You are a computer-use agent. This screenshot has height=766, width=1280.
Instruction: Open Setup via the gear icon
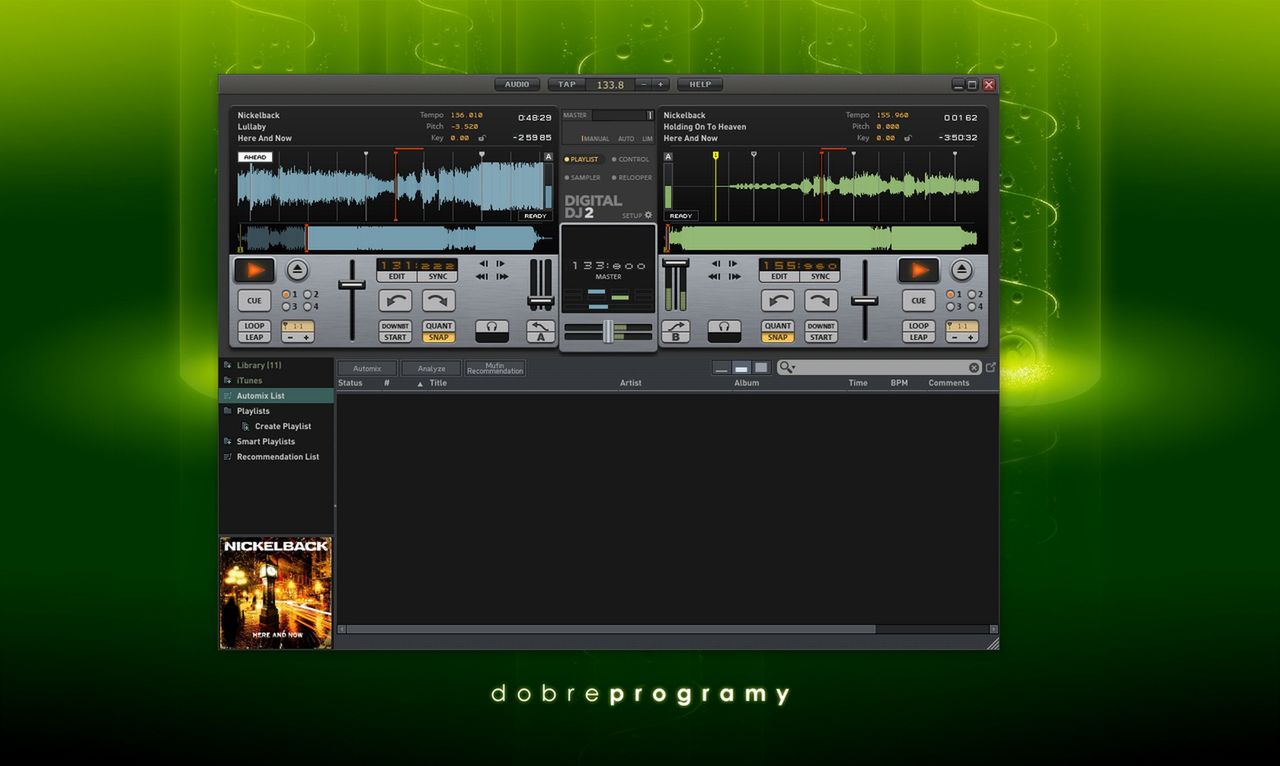click(x=648, y=215)
